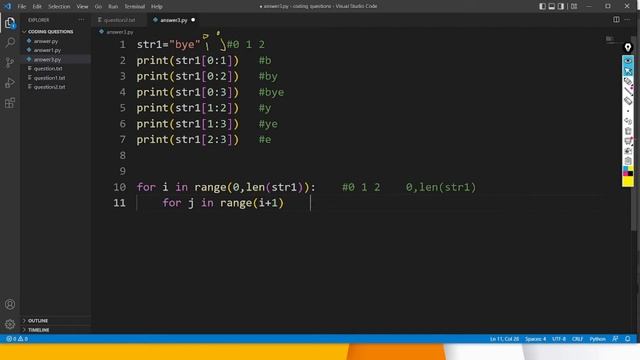
Task: Open the Selection menu
Action: click(x=59, y=6)
